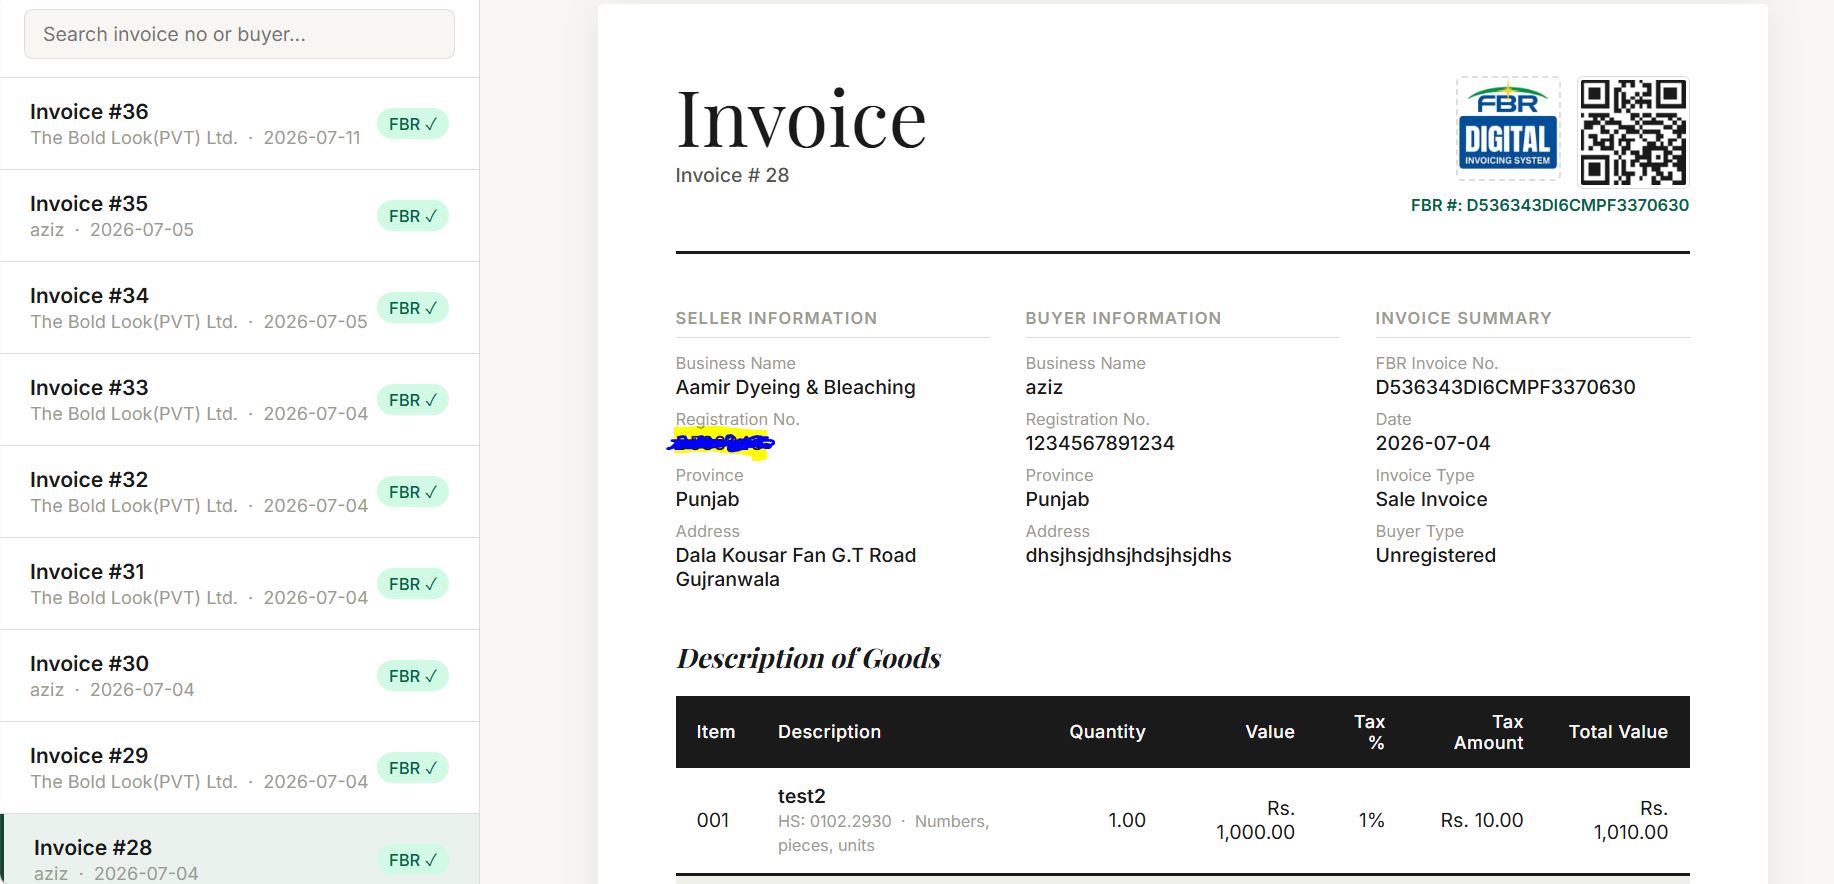
Task: Select Invoice #29 in the sidebar
Action: 239,768
